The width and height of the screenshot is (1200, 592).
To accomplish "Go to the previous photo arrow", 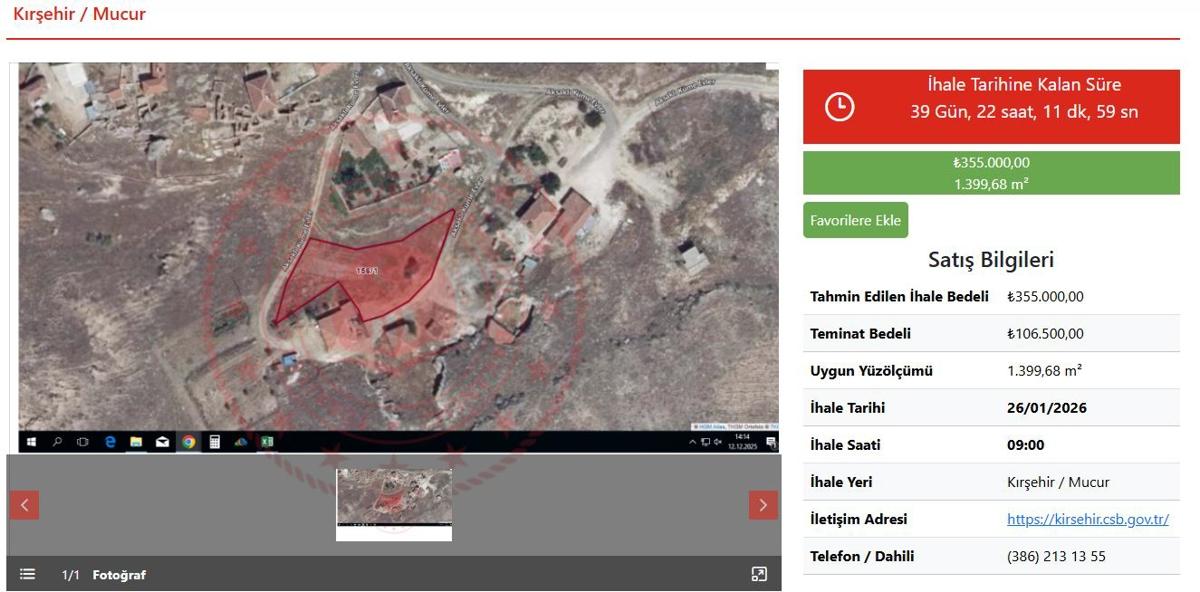I will click(24, 505).
